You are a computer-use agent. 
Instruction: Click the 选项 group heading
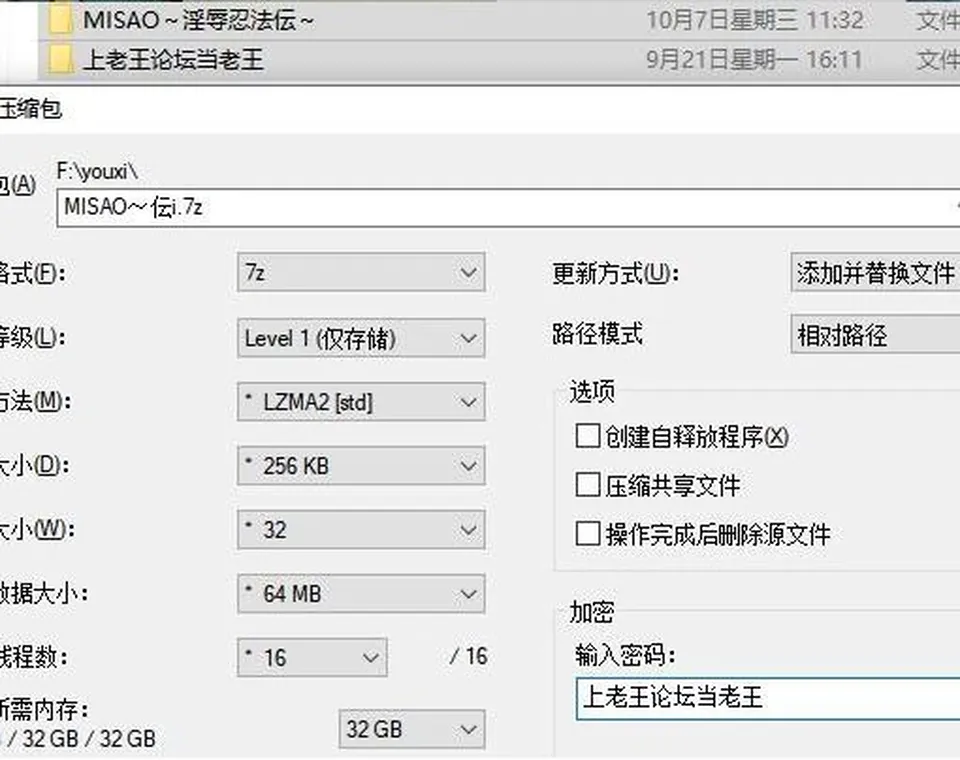pyautogui.click(x=592, y=392)
